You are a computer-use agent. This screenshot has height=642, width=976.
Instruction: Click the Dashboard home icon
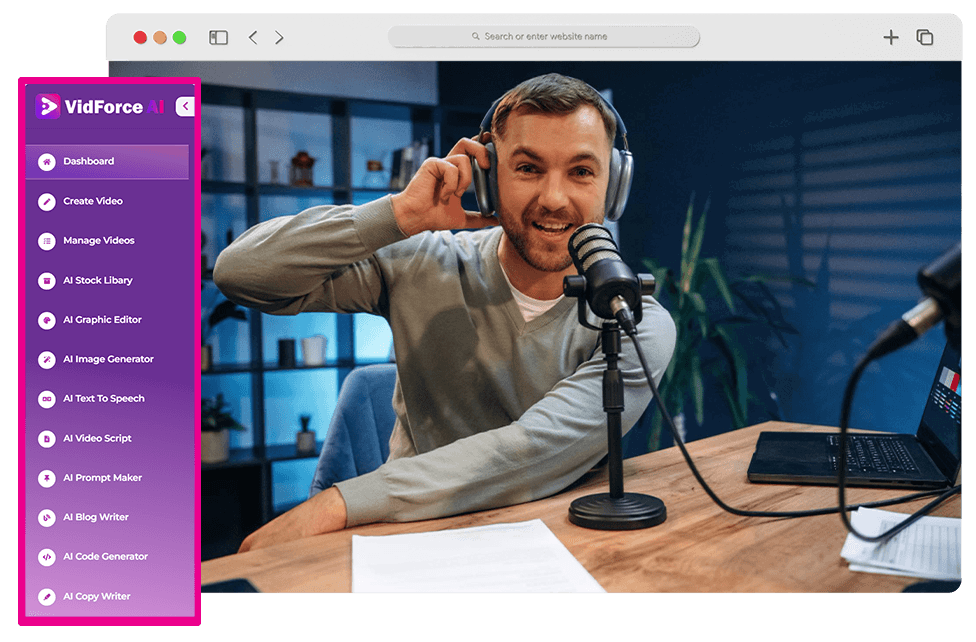46,162
